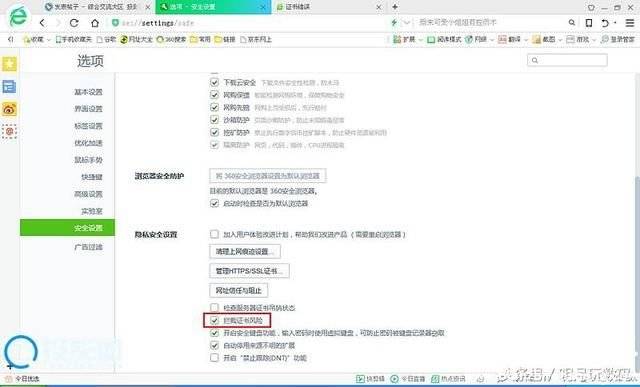This screenshot has height=387, width=640.
Task: Open the 收藏 bookmarks dropdown
Action: [x=37, y=39]
